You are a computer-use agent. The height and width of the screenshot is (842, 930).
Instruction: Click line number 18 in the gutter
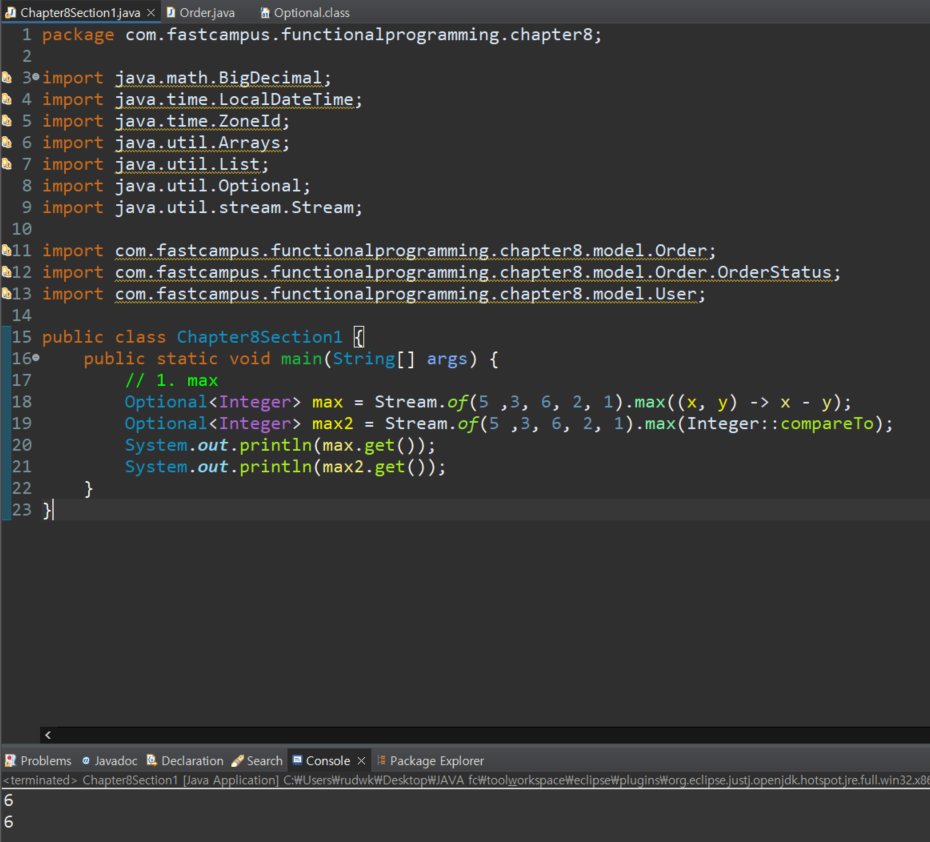[x=22, y=401]
